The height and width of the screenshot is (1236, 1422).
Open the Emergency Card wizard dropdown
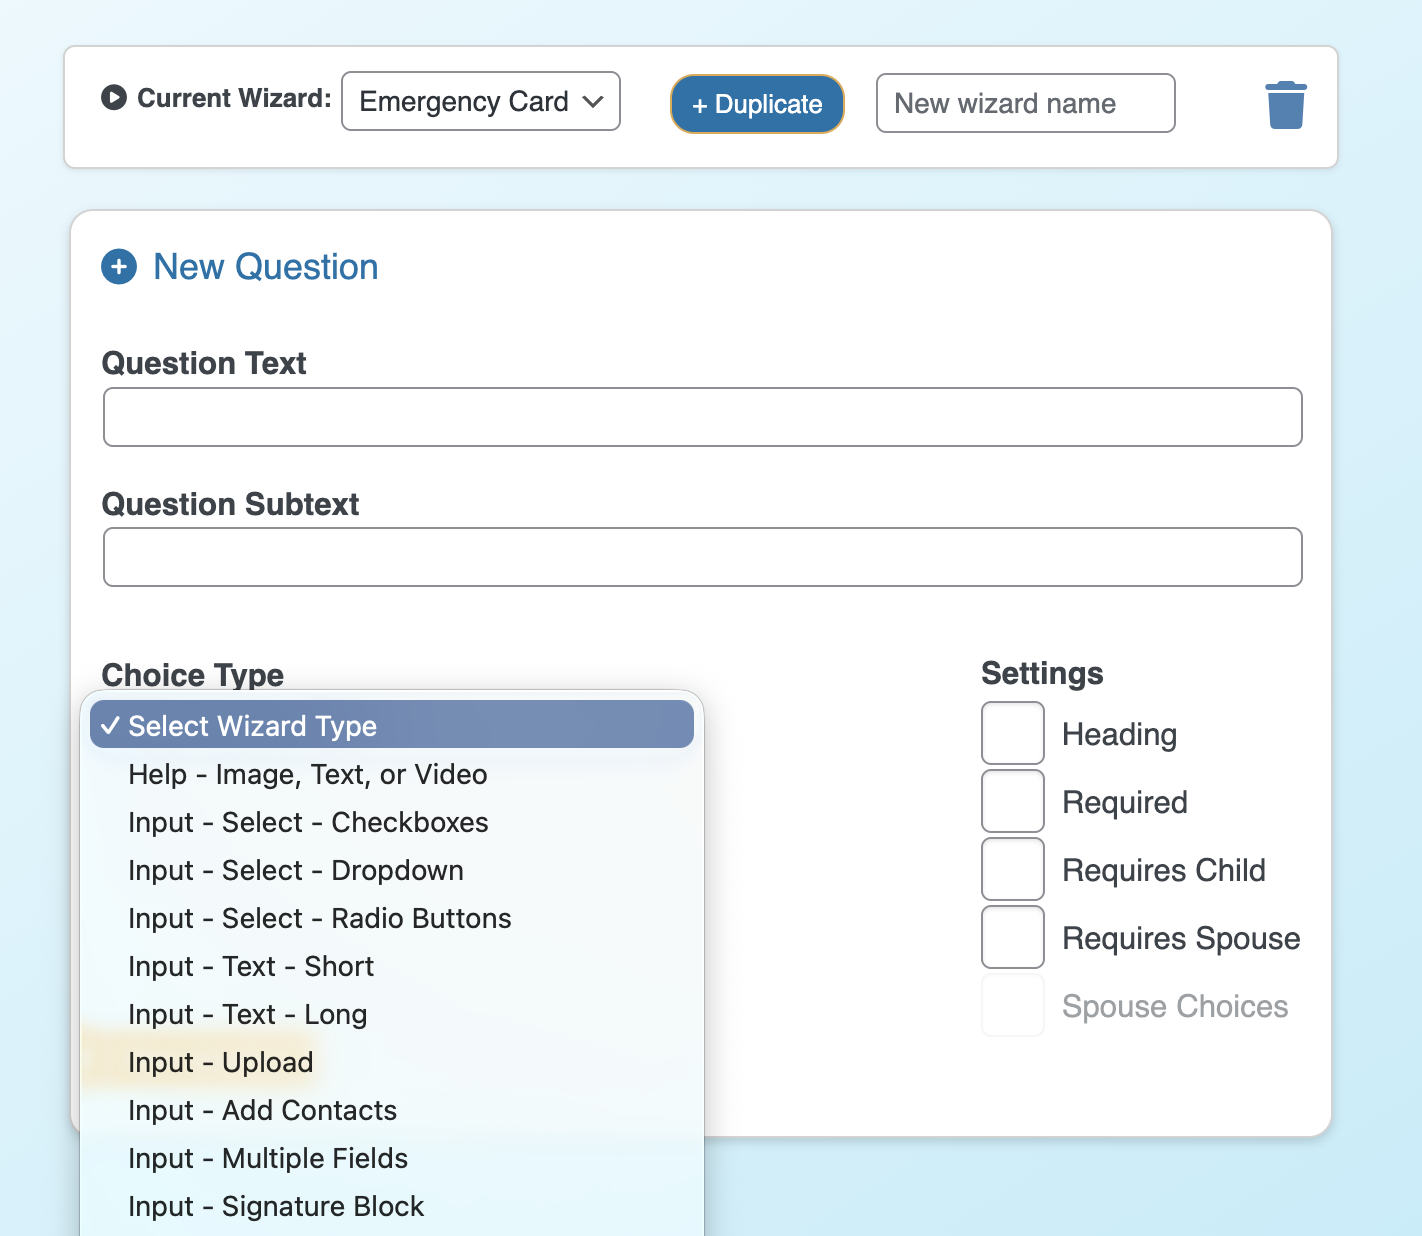tap(481, 101)
